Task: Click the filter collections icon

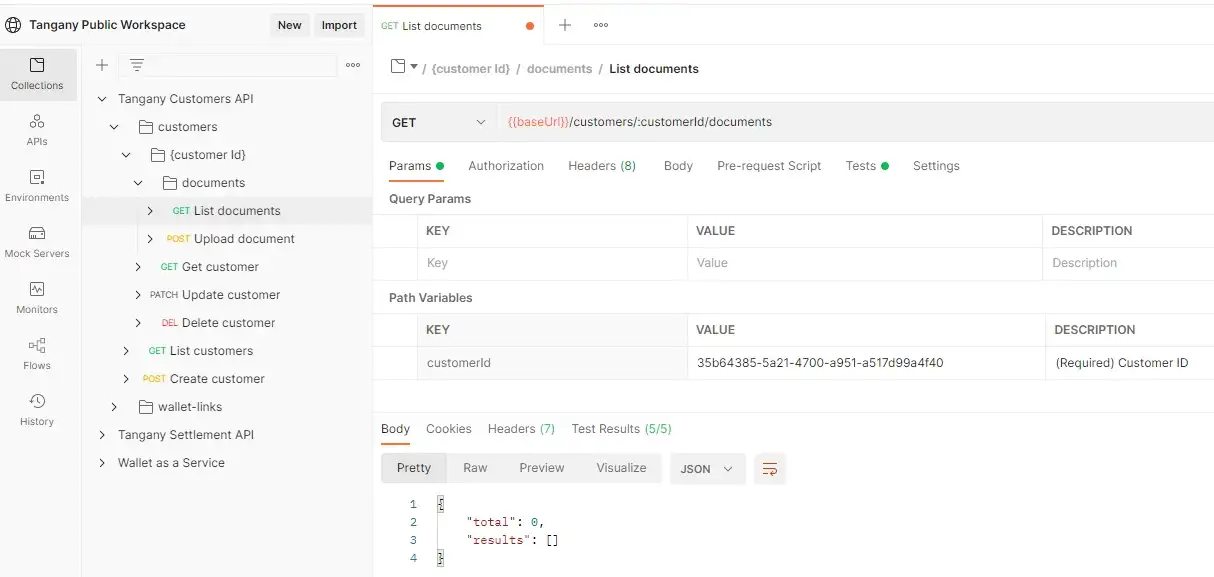Action: click(x=137, y=65)
